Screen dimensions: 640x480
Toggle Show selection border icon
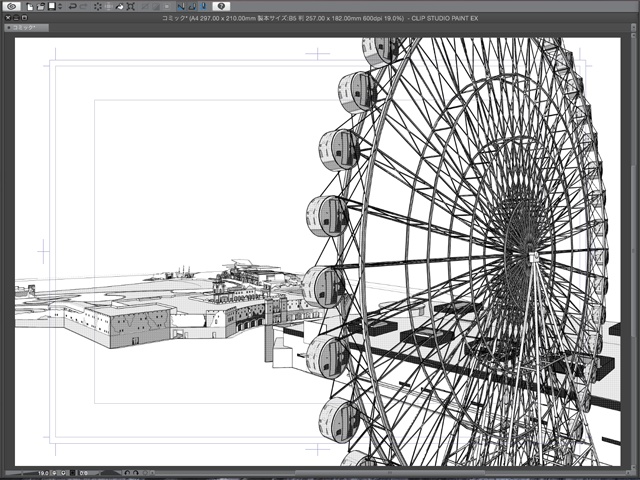[x=167, y=7]
